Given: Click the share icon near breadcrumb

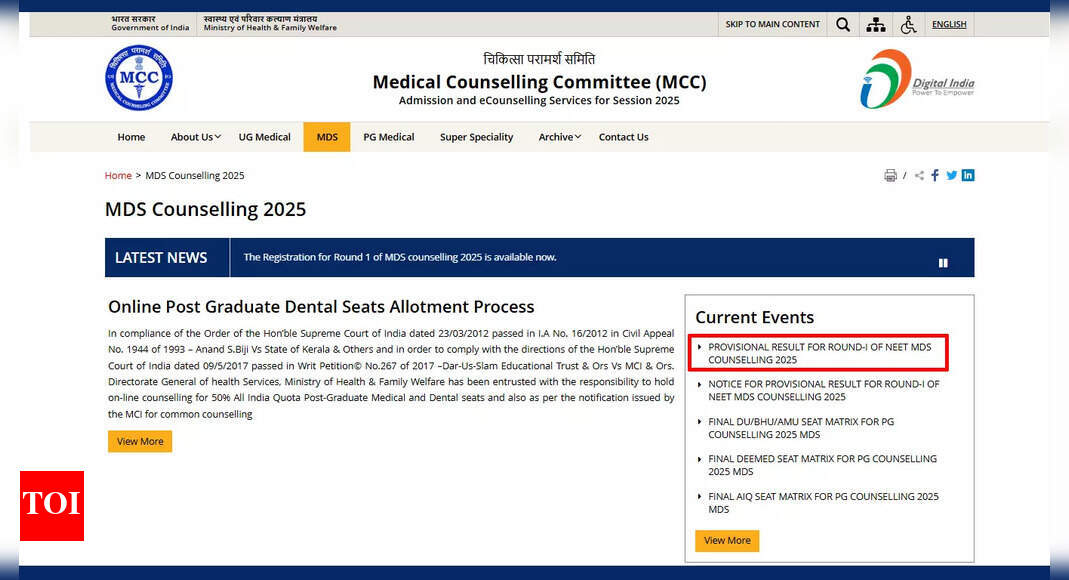Looking at the screenshot, I should pos(919,176).
